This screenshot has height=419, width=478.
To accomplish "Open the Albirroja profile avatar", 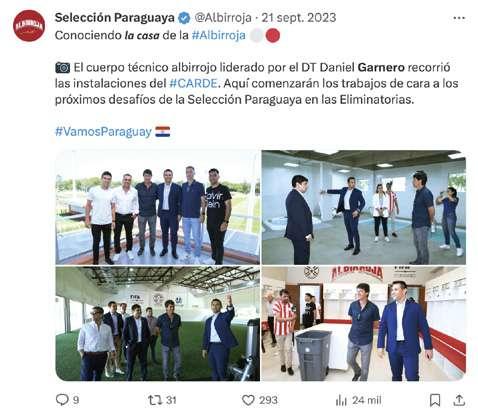I will tap(29, 26).
